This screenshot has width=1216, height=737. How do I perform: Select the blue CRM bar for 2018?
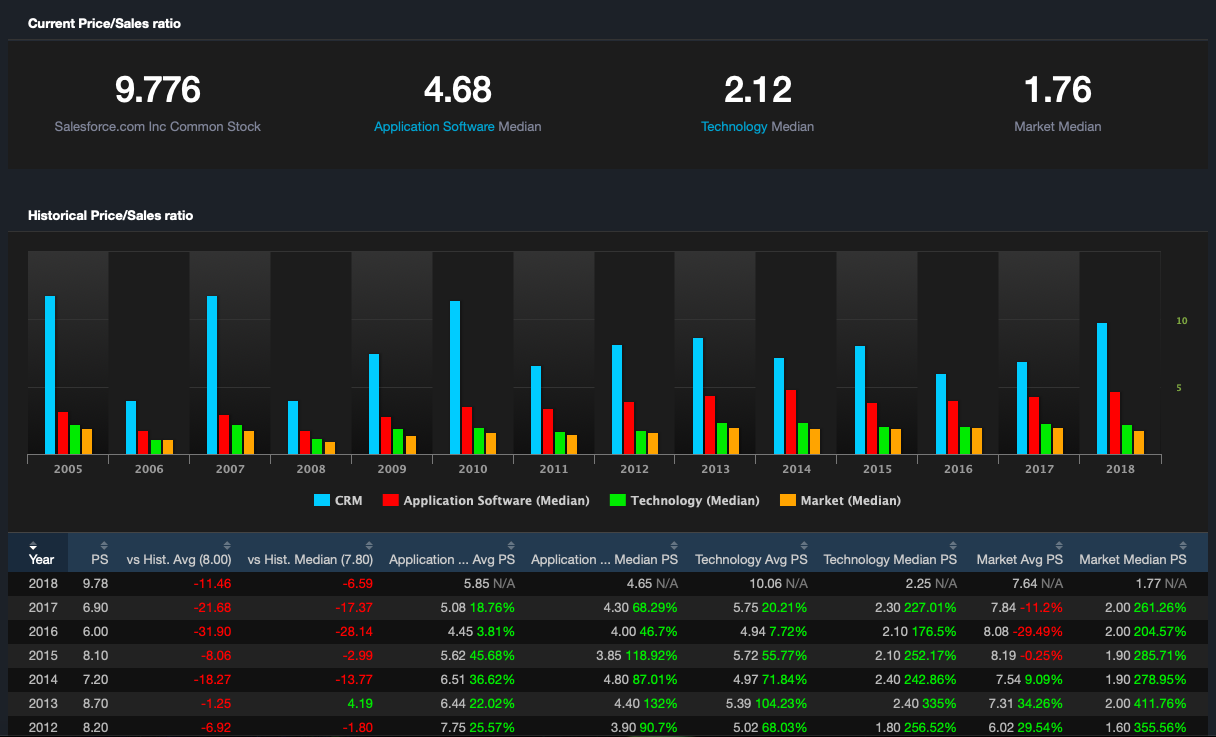pos(1102,389)
